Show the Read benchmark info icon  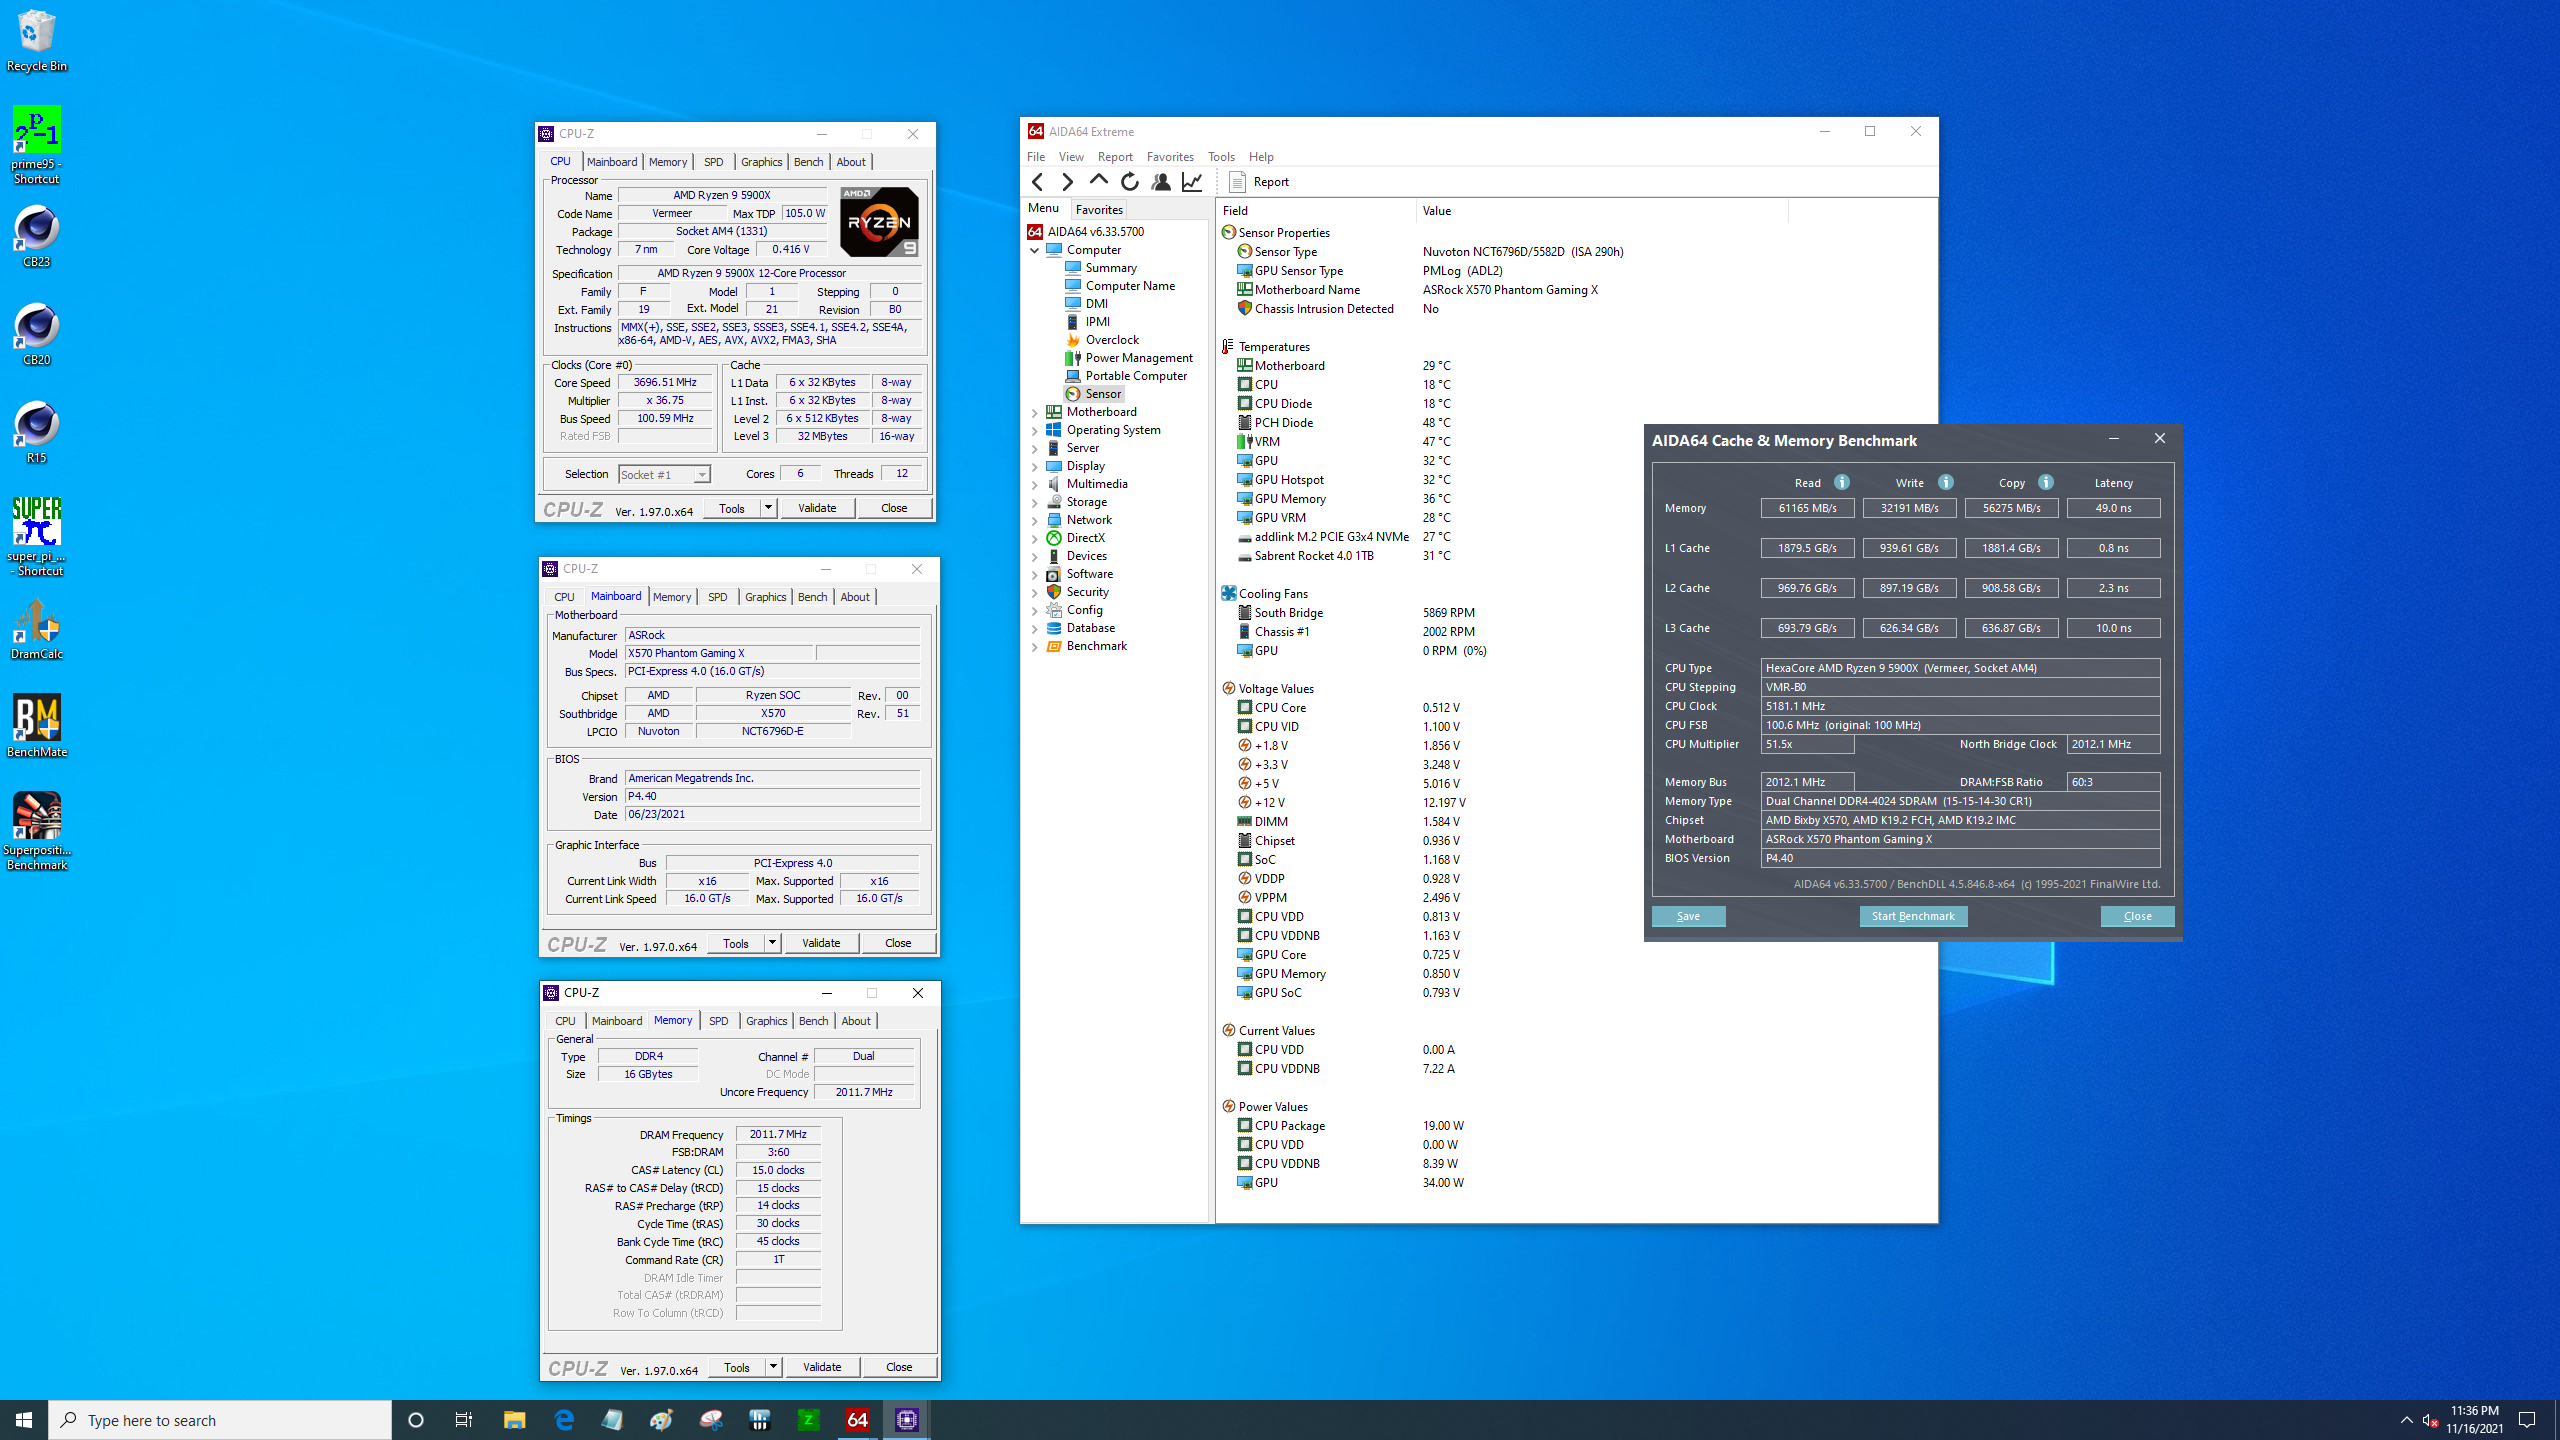(1842, 482)
